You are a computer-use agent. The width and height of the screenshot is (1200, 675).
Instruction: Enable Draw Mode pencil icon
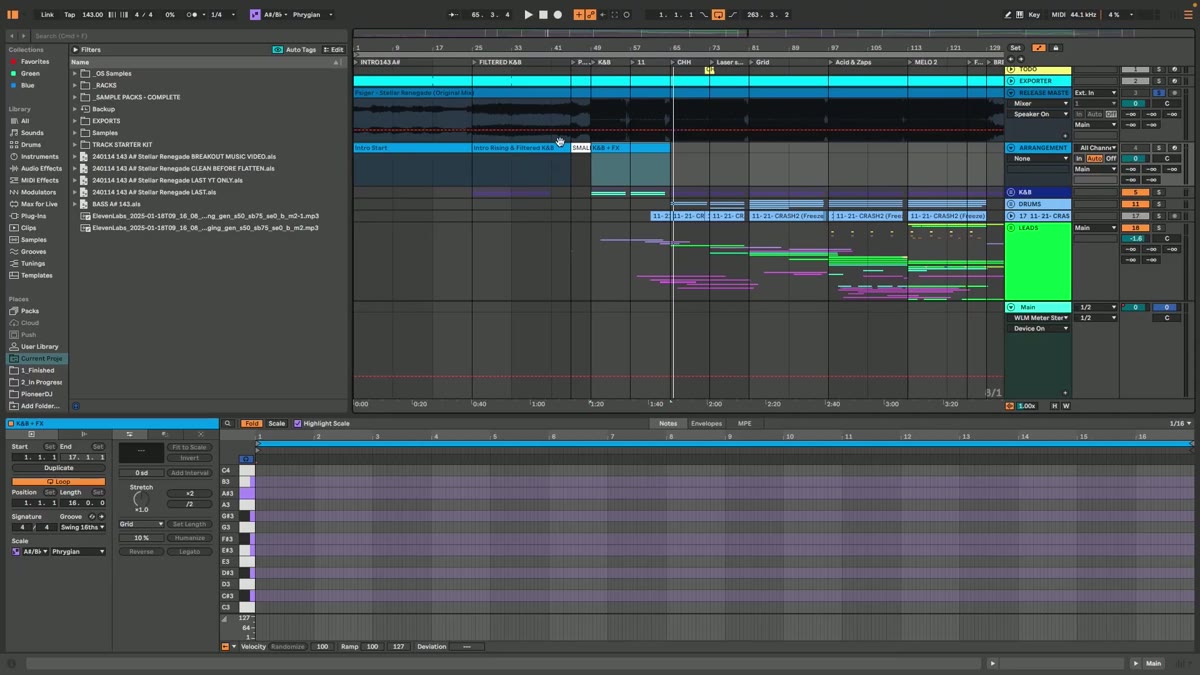pos(1008,15)
